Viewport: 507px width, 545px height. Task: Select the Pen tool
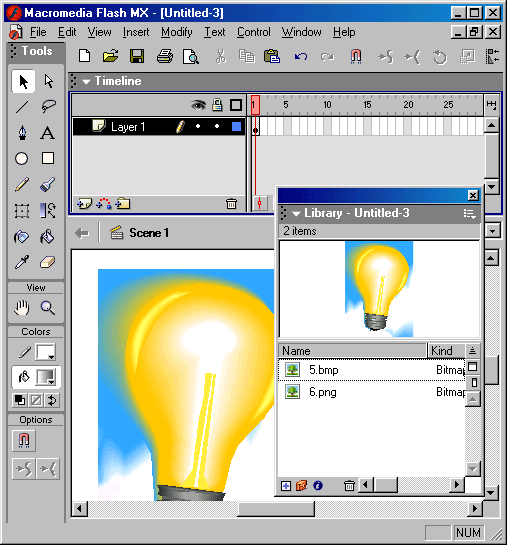point(22,133)
